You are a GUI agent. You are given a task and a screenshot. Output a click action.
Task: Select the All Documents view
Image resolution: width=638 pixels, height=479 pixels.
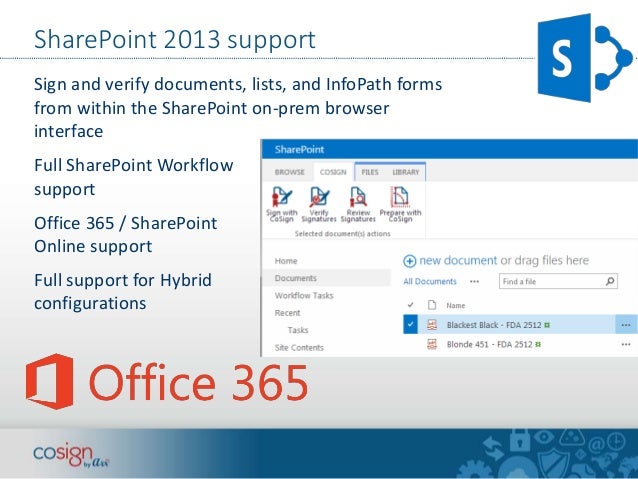(430, 281)
